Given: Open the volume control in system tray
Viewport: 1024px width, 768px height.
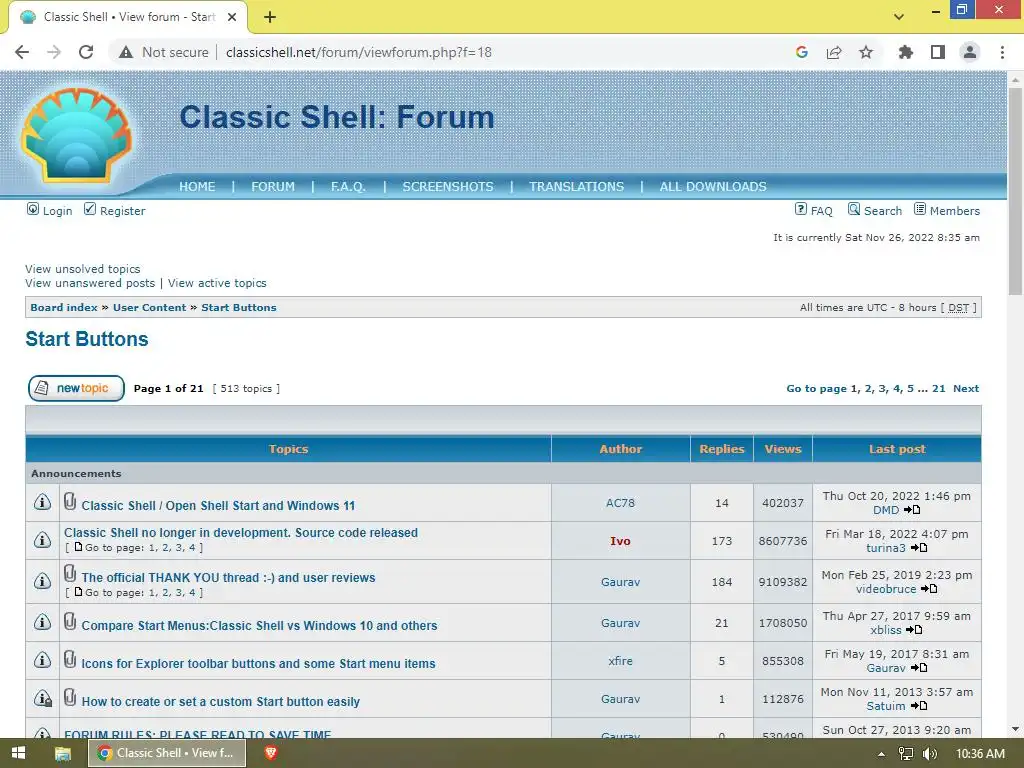Looking at the screenshot, I should [930, 754].
